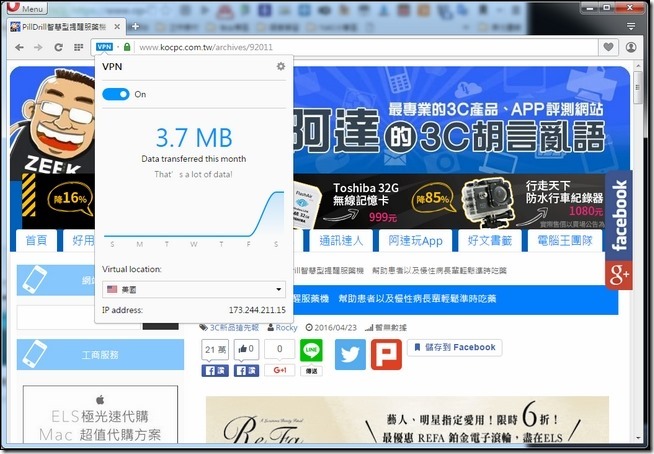
Task: Click the G+1 button
Action: coord(279,370)
